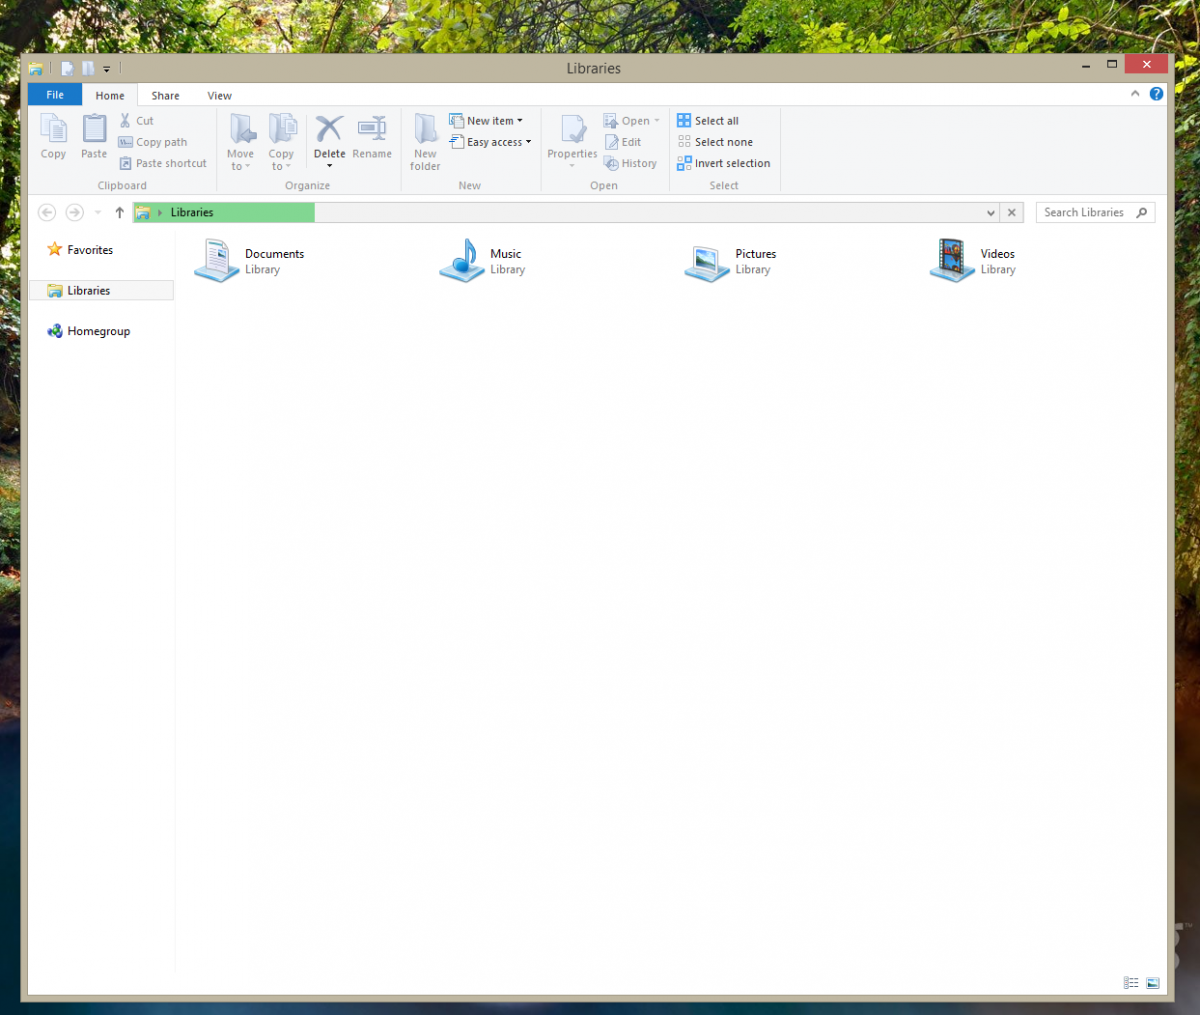Expand address bar history dropdown
The image size is (1200, 1015).
991,213
